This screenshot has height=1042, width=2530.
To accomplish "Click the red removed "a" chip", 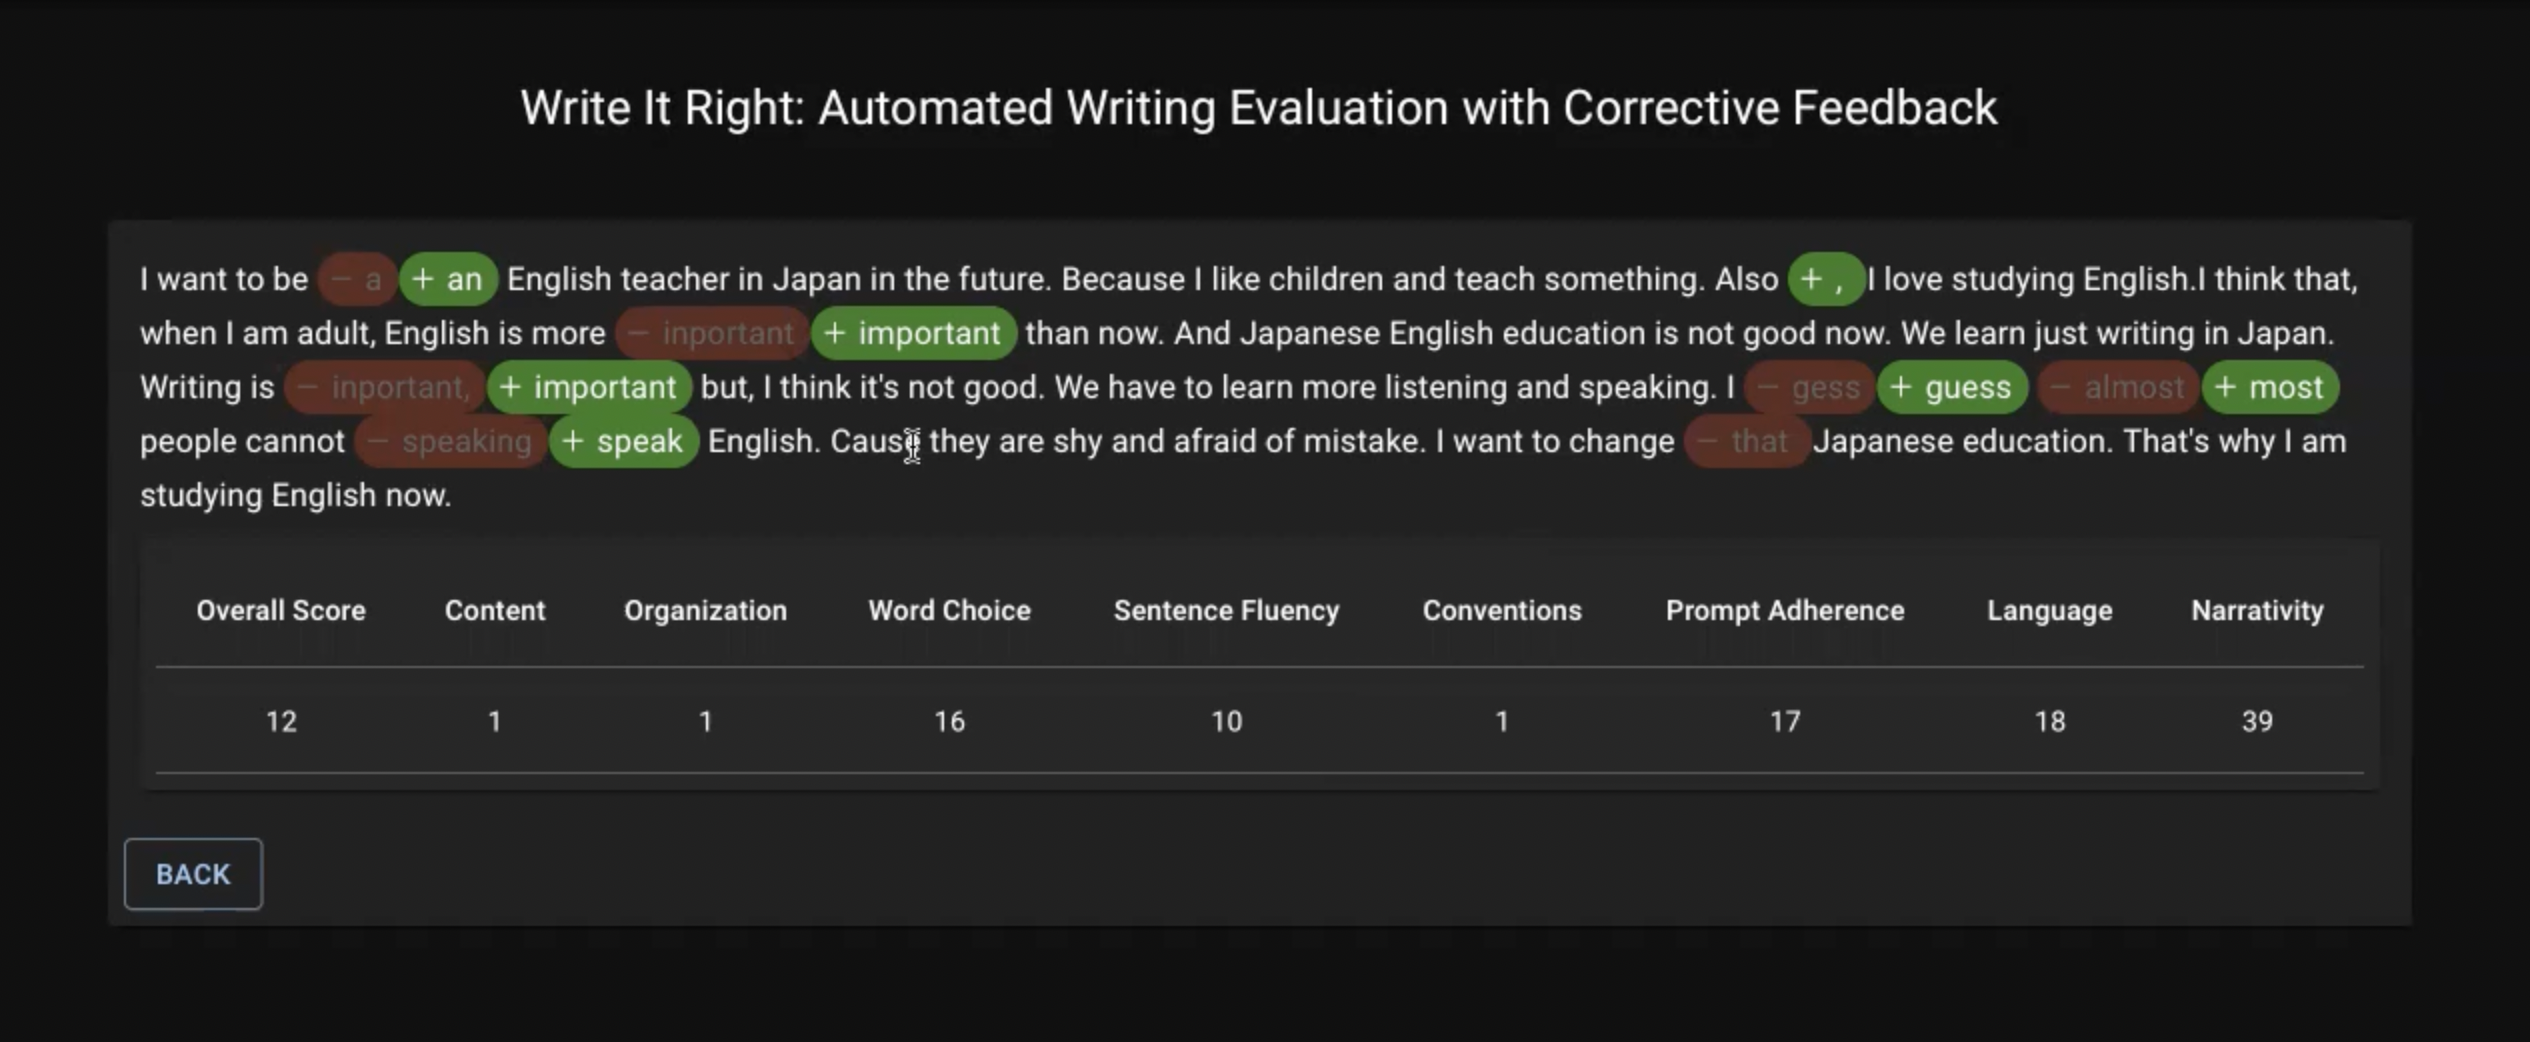I will (357, 279).
